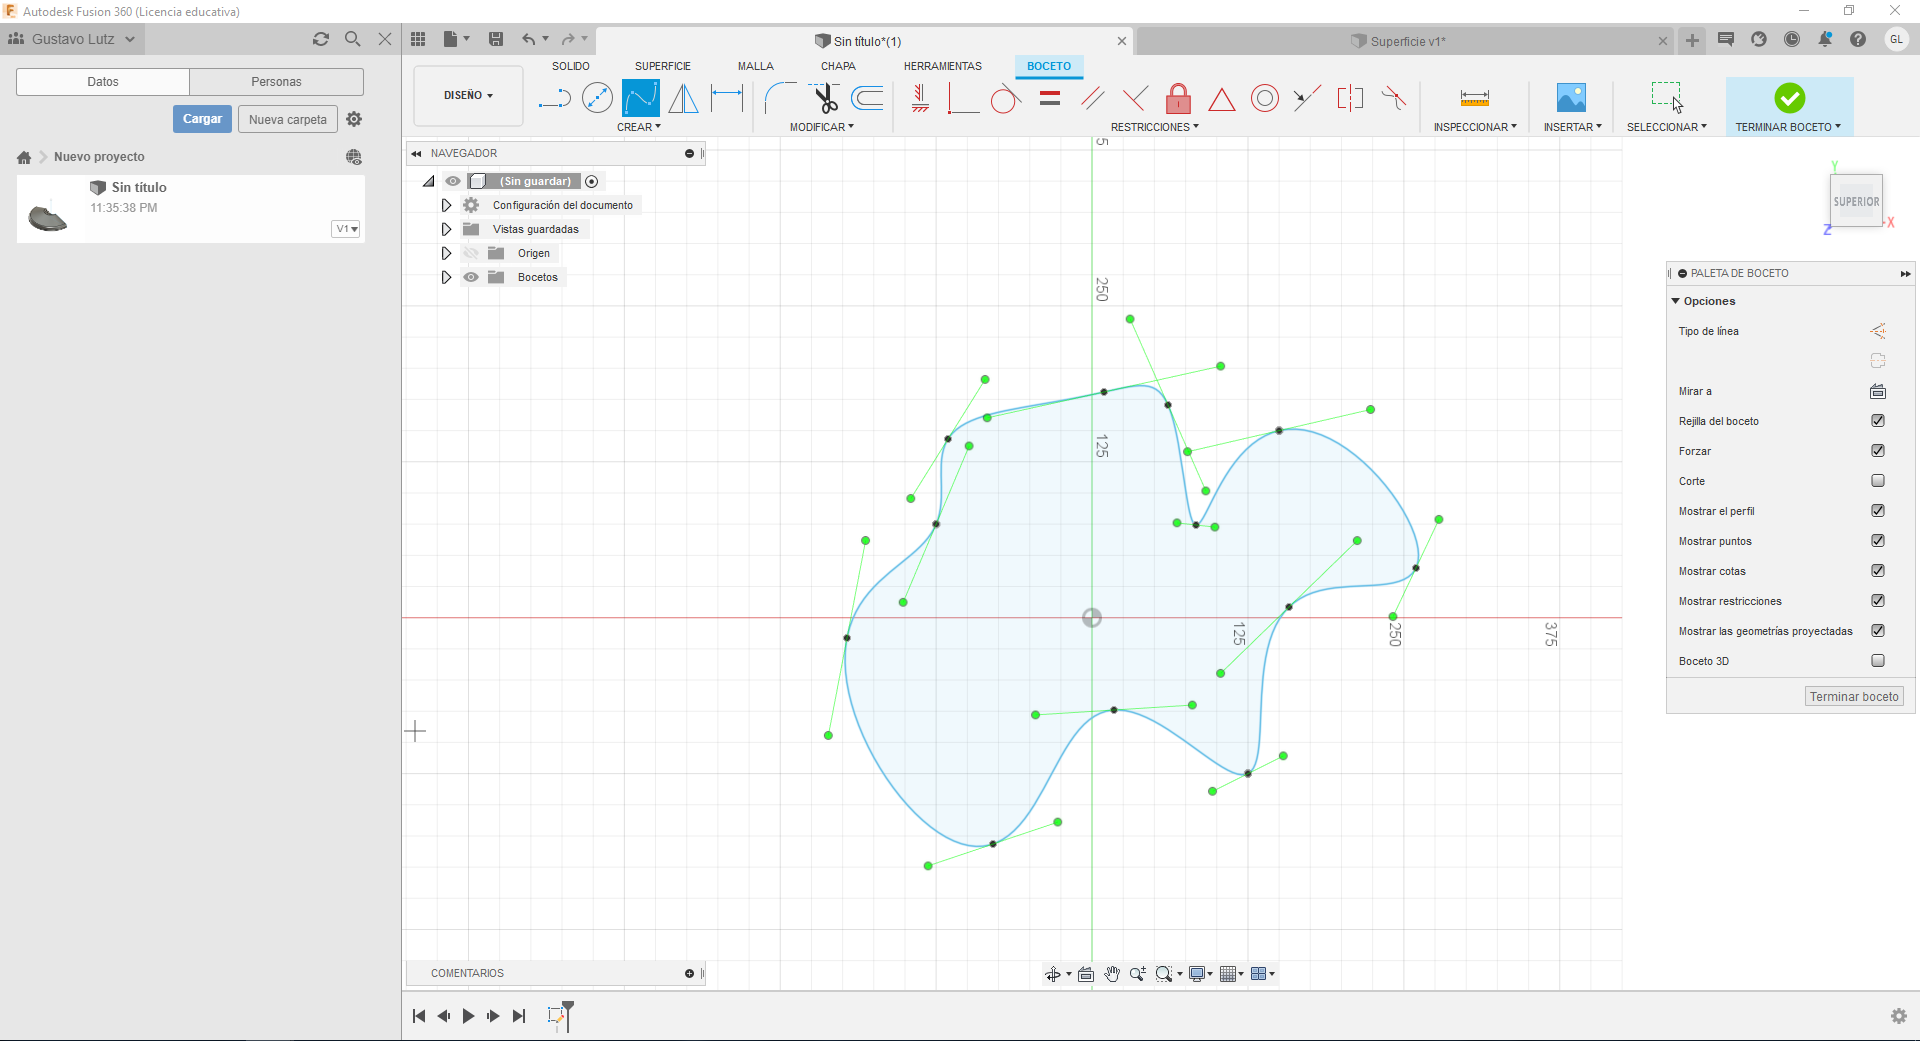The image size is (1920, 1041).
Task: Click the Measure tool icon
Action: click(x=1474, y=98)
